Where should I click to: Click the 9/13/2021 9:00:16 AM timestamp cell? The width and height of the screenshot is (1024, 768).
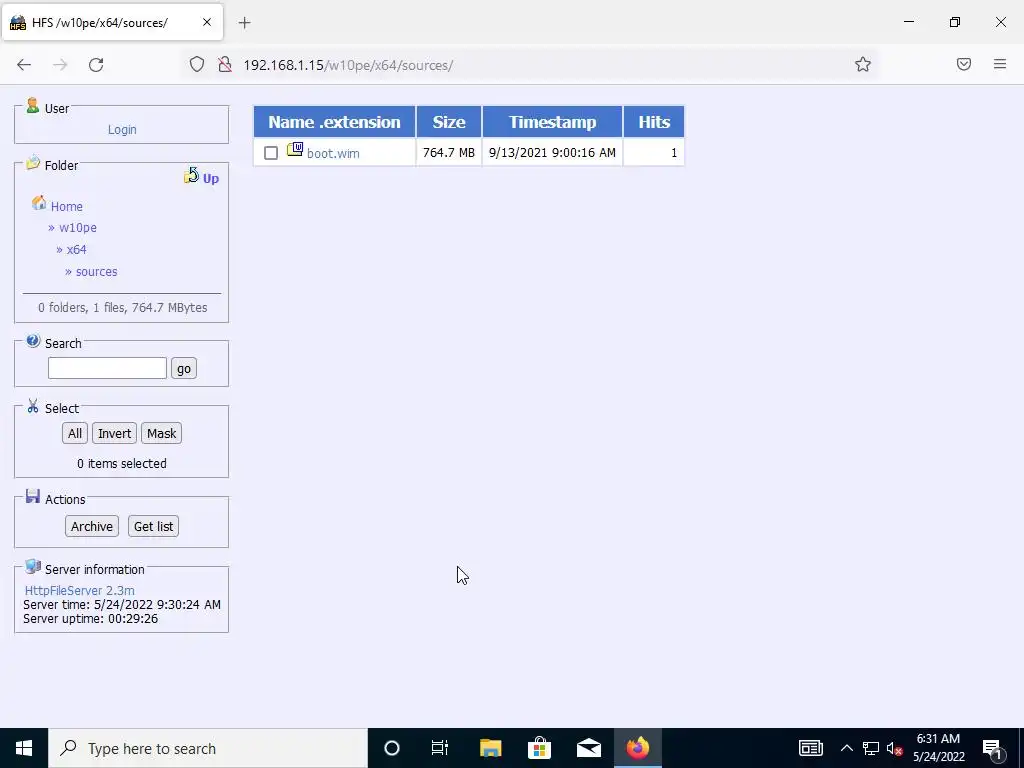tap(552, 153)
